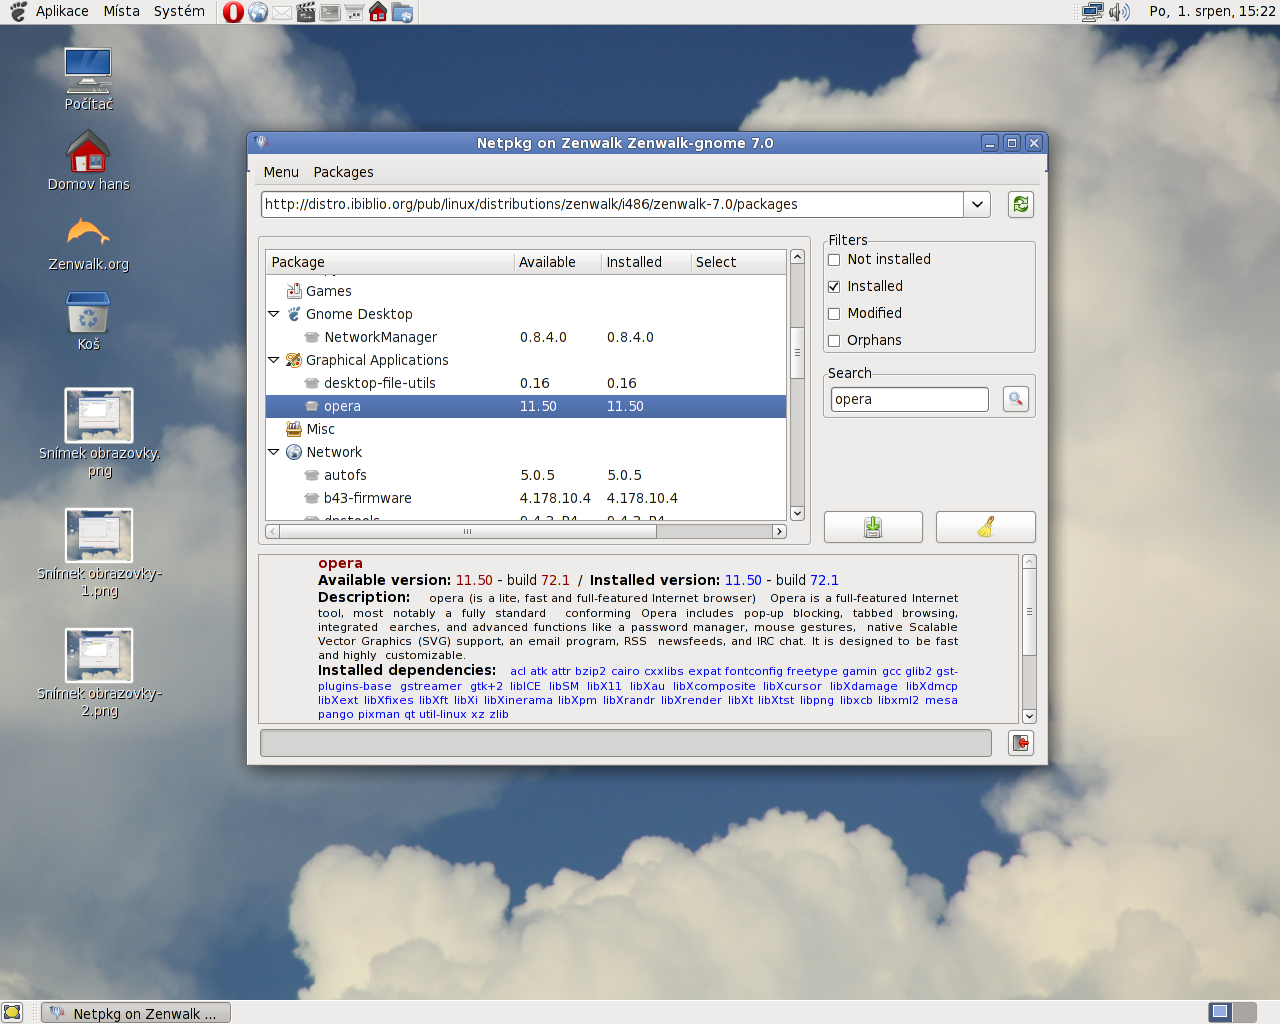Image resolution: width=1280 pixels, height=1024 pixels.
Task: Select the opera package row
Action: tap(526, 406)
